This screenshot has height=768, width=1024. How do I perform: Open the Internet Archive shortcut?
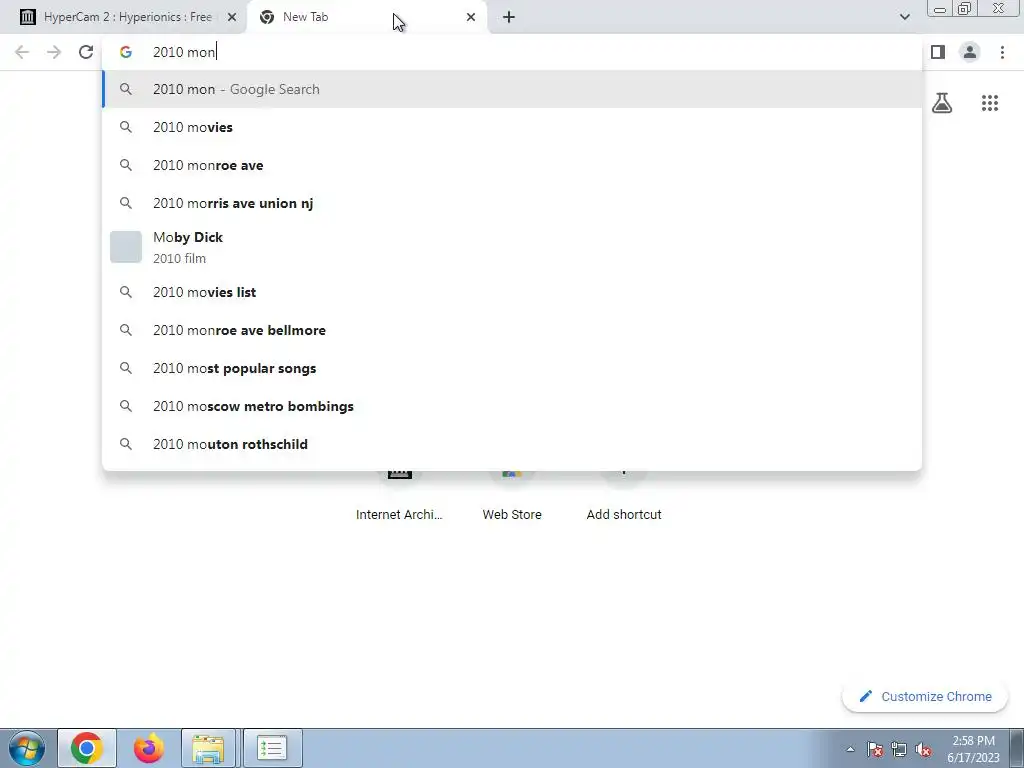click(x=399, y=496)
